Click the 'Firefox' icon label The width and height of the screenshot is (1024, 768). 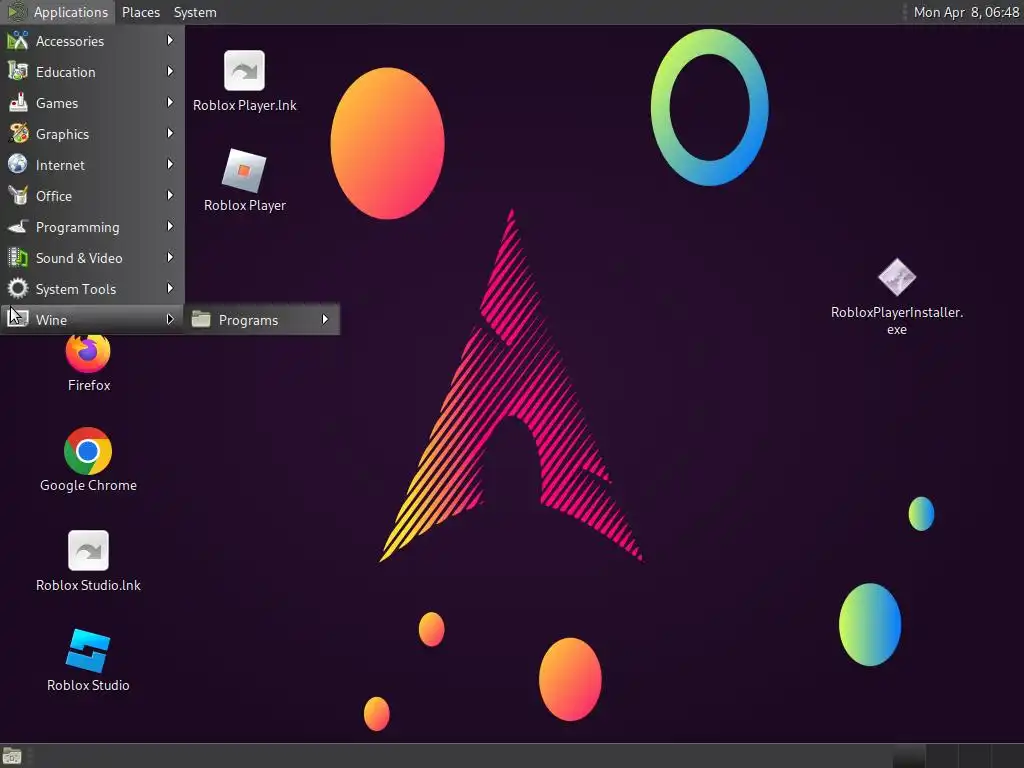pyautogui.click(x=89, y=385)
